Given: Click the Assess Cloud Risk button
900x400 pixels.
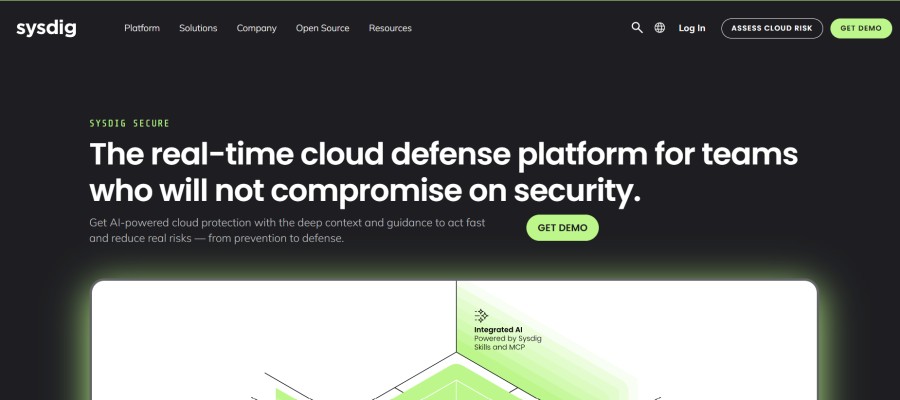Looking at the screenshot, I should pyautogui.click(x=771, y=28).
